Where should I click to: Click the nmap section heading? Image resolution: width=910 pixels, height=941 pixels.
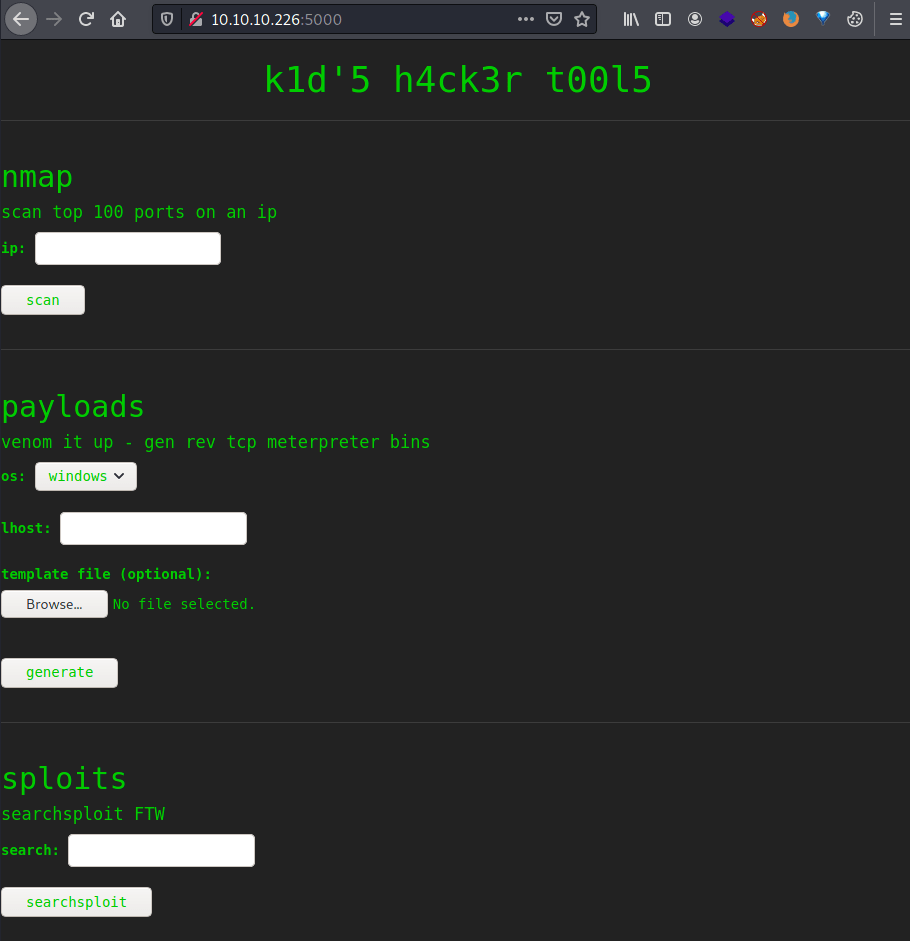coord(37,178)
